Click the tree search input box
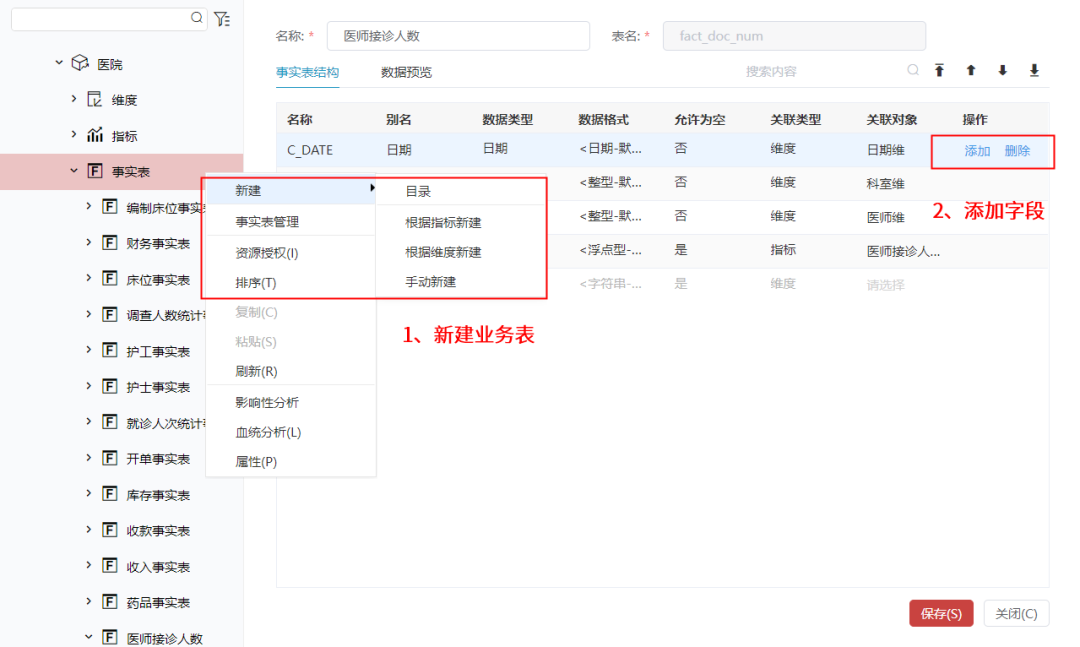Screen dimensions: 1080x647 pos(109,19)
